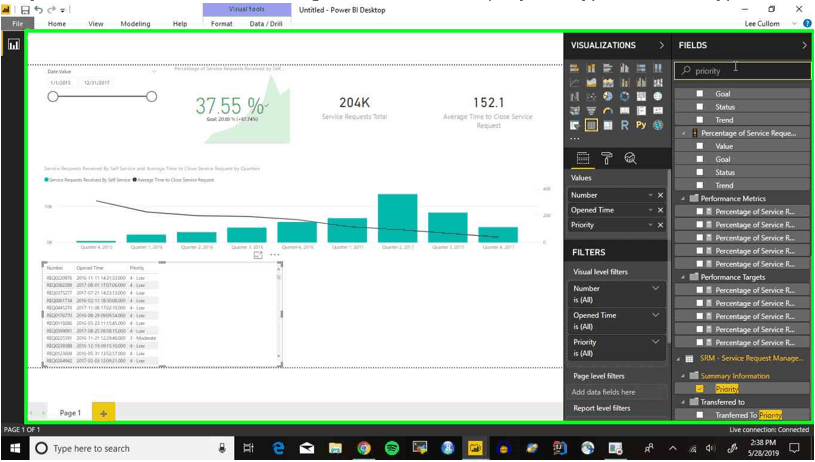The width and height of the screenshot is (815, 462).
Task: Select the ArcGIS map visualization
Action: point(658,125)
